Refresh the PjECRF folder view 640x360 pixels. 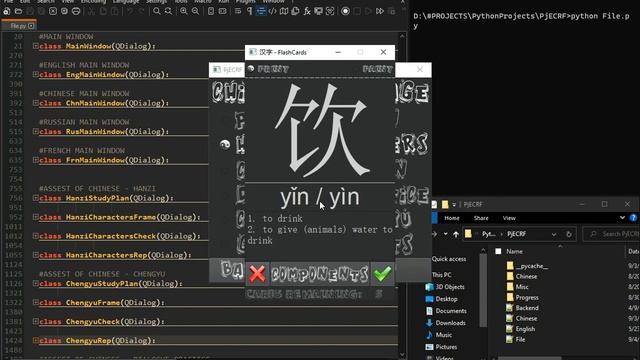tap(569, 234)
